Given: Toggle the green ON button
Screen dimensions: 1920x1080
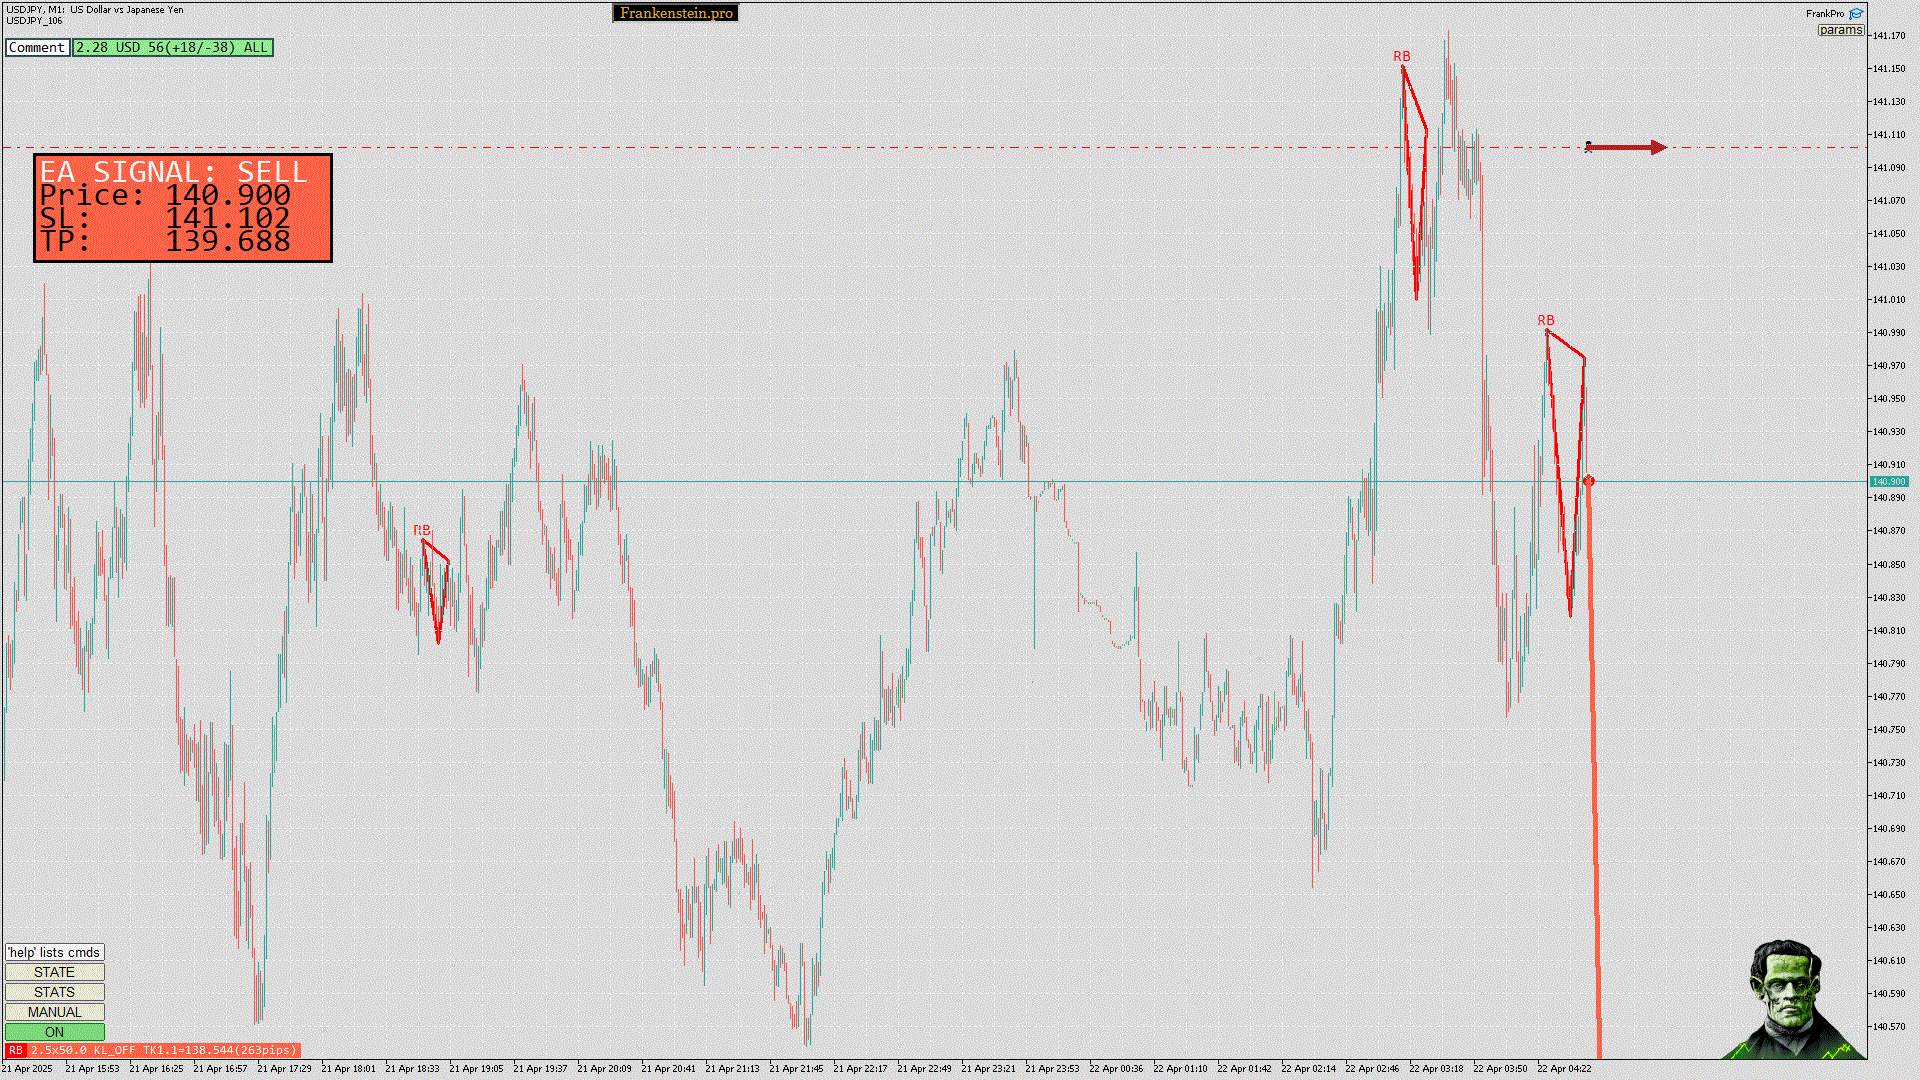Looking at the screenshot, I should coord(54,1032).
